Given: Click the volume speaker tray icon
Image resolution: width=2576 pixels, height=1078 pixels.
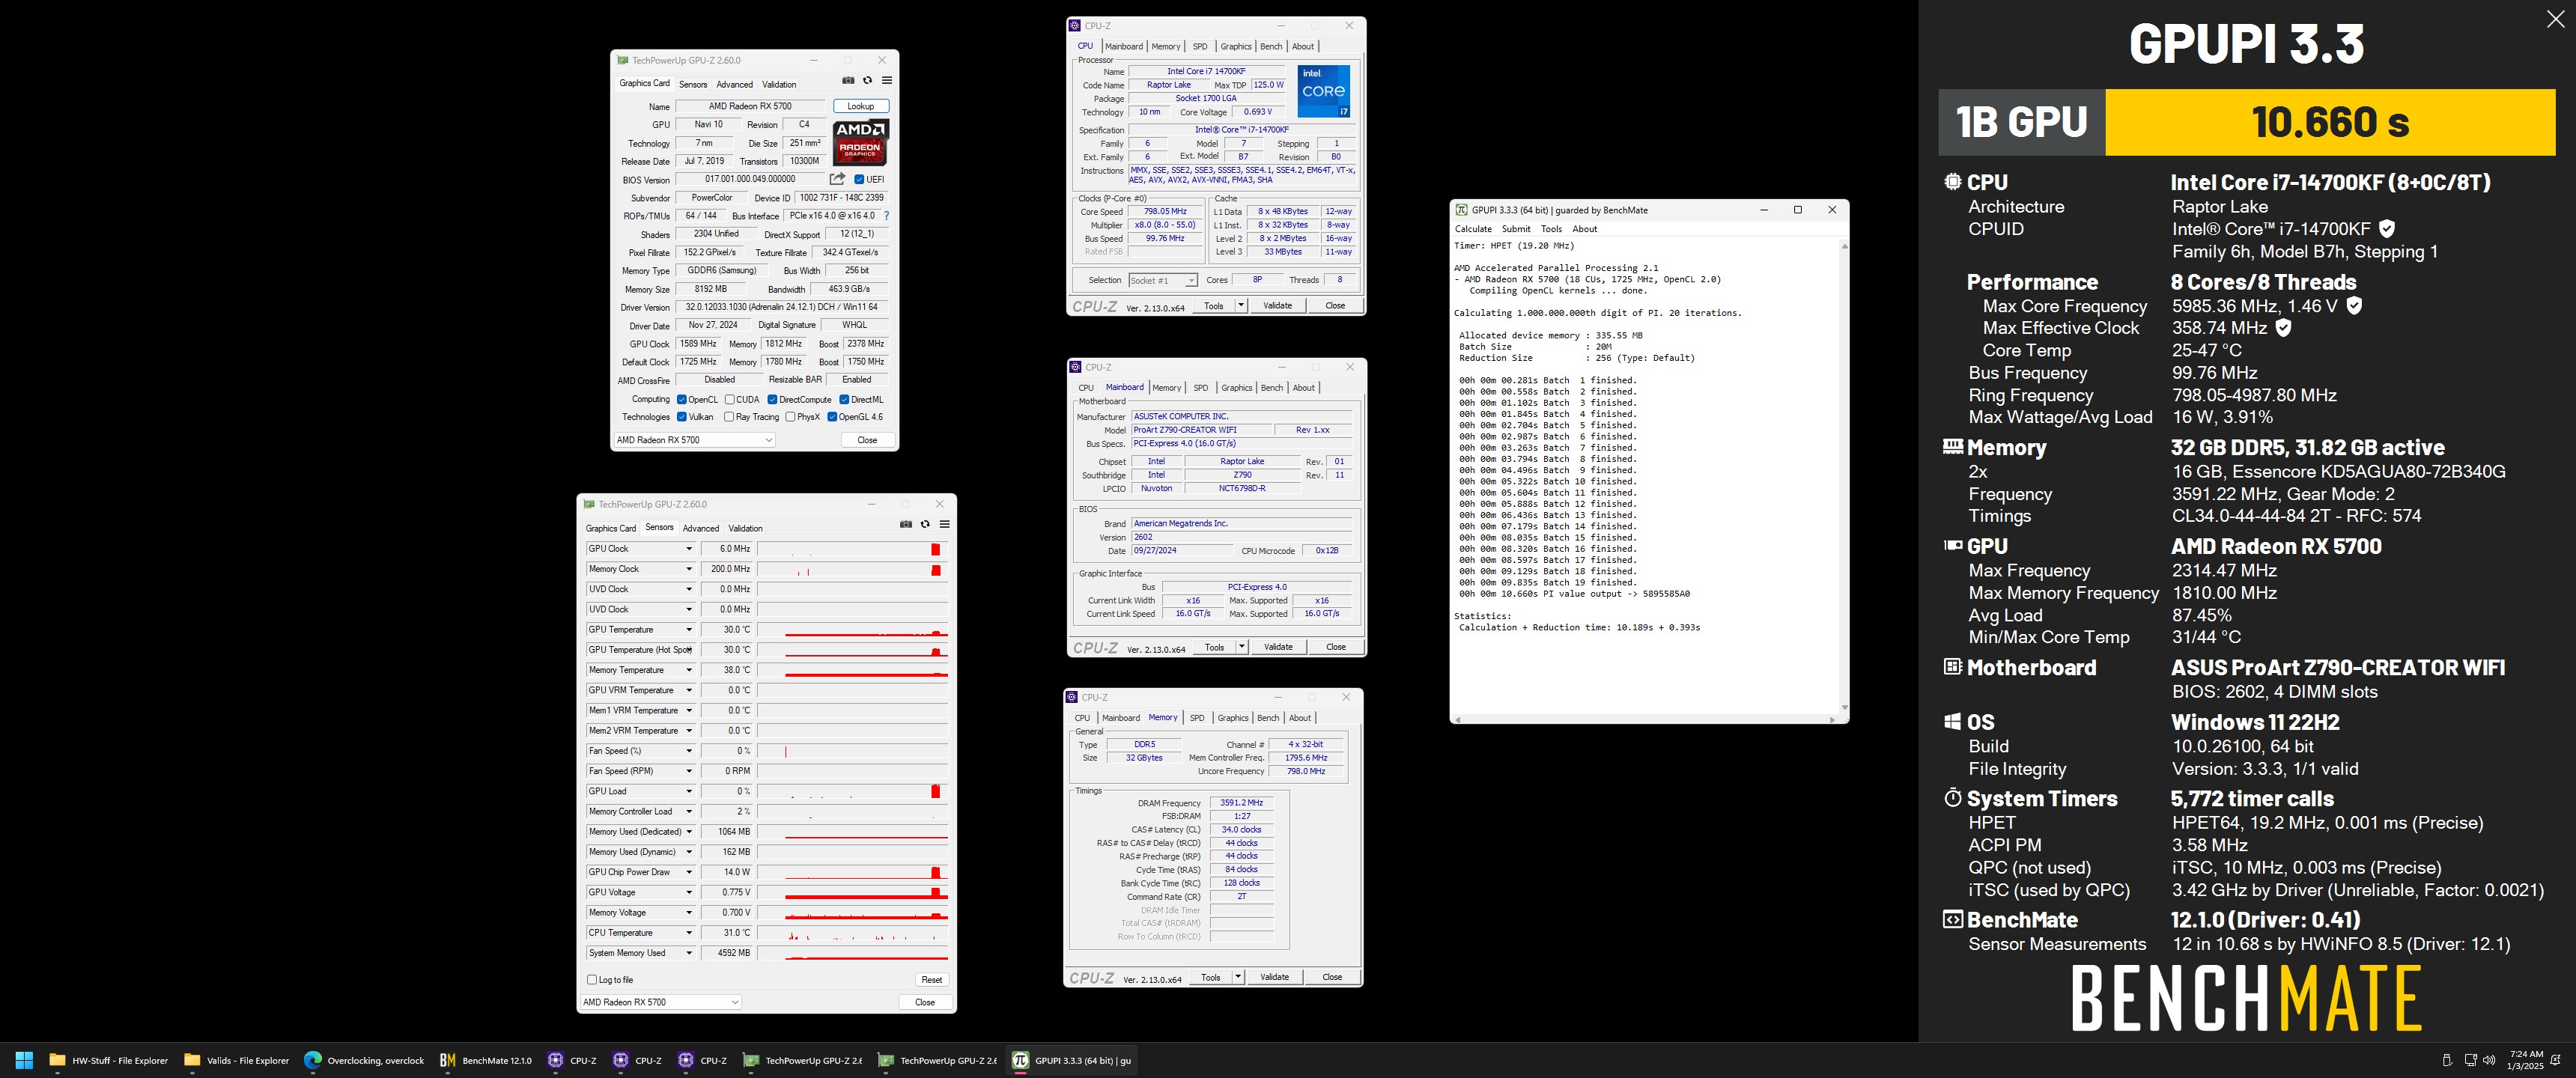Looking at the screenshot, I should coord(2489,1060).
